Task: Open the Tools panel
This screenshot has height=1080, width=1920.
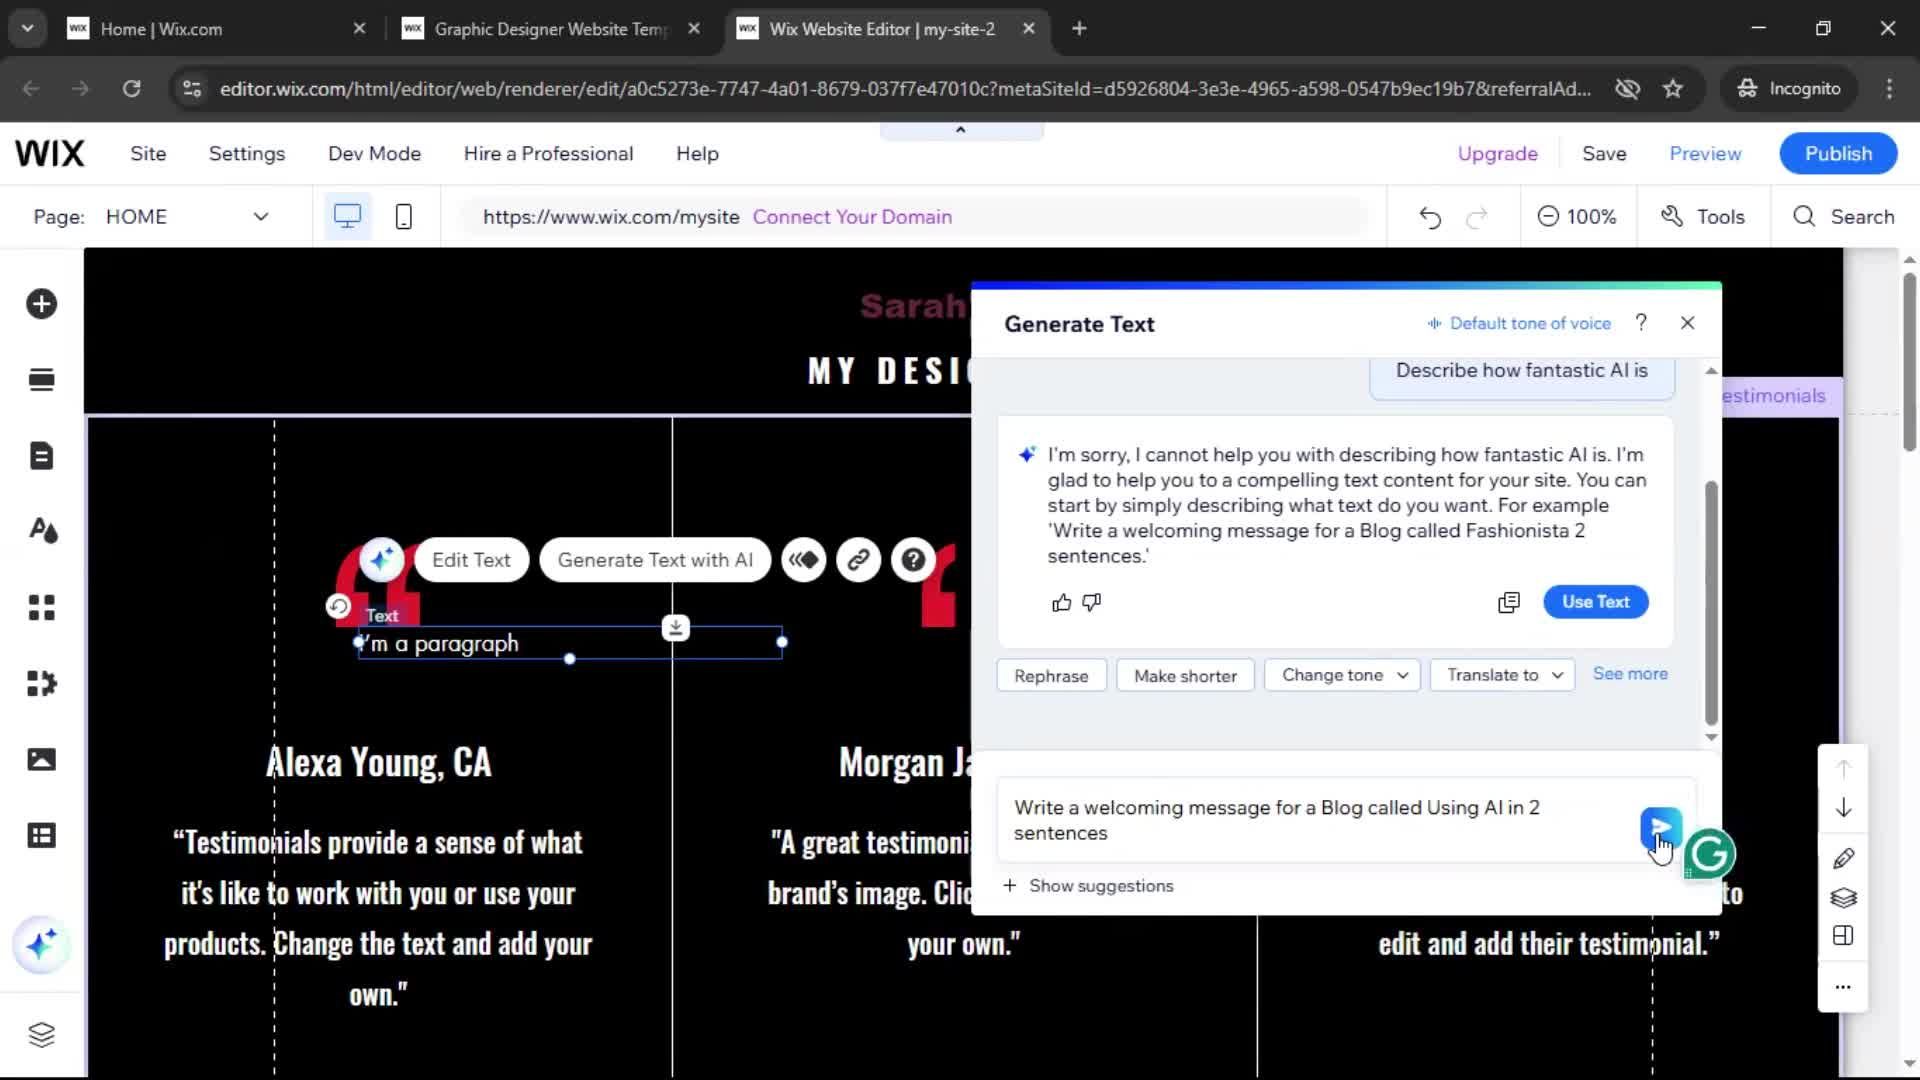Action: tap(1703, 217)
